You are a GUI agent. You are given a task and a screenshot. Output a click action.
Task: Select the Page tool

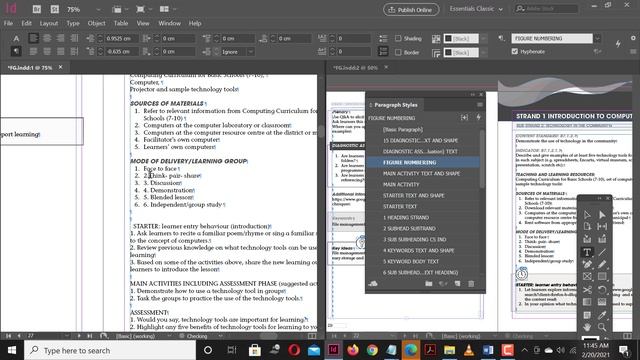point(587,227)
